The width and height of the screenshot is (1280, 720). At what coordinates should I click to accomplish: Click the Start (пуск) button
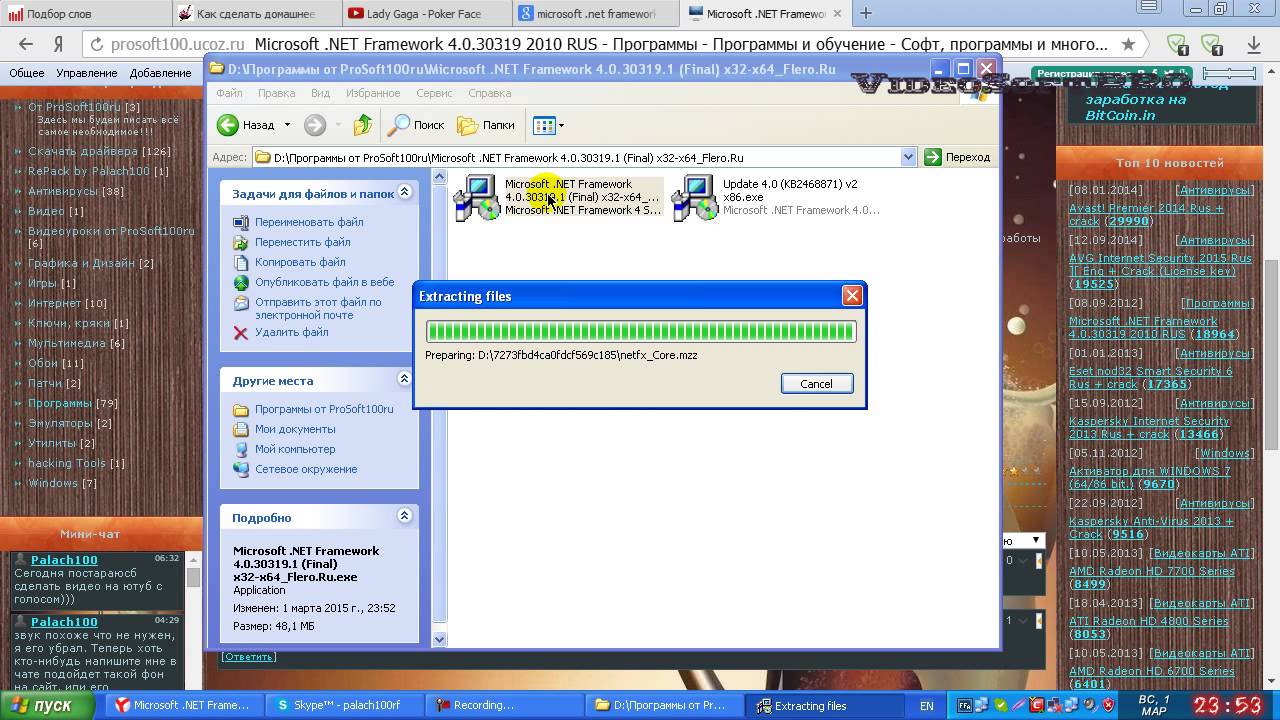point(47,705)
